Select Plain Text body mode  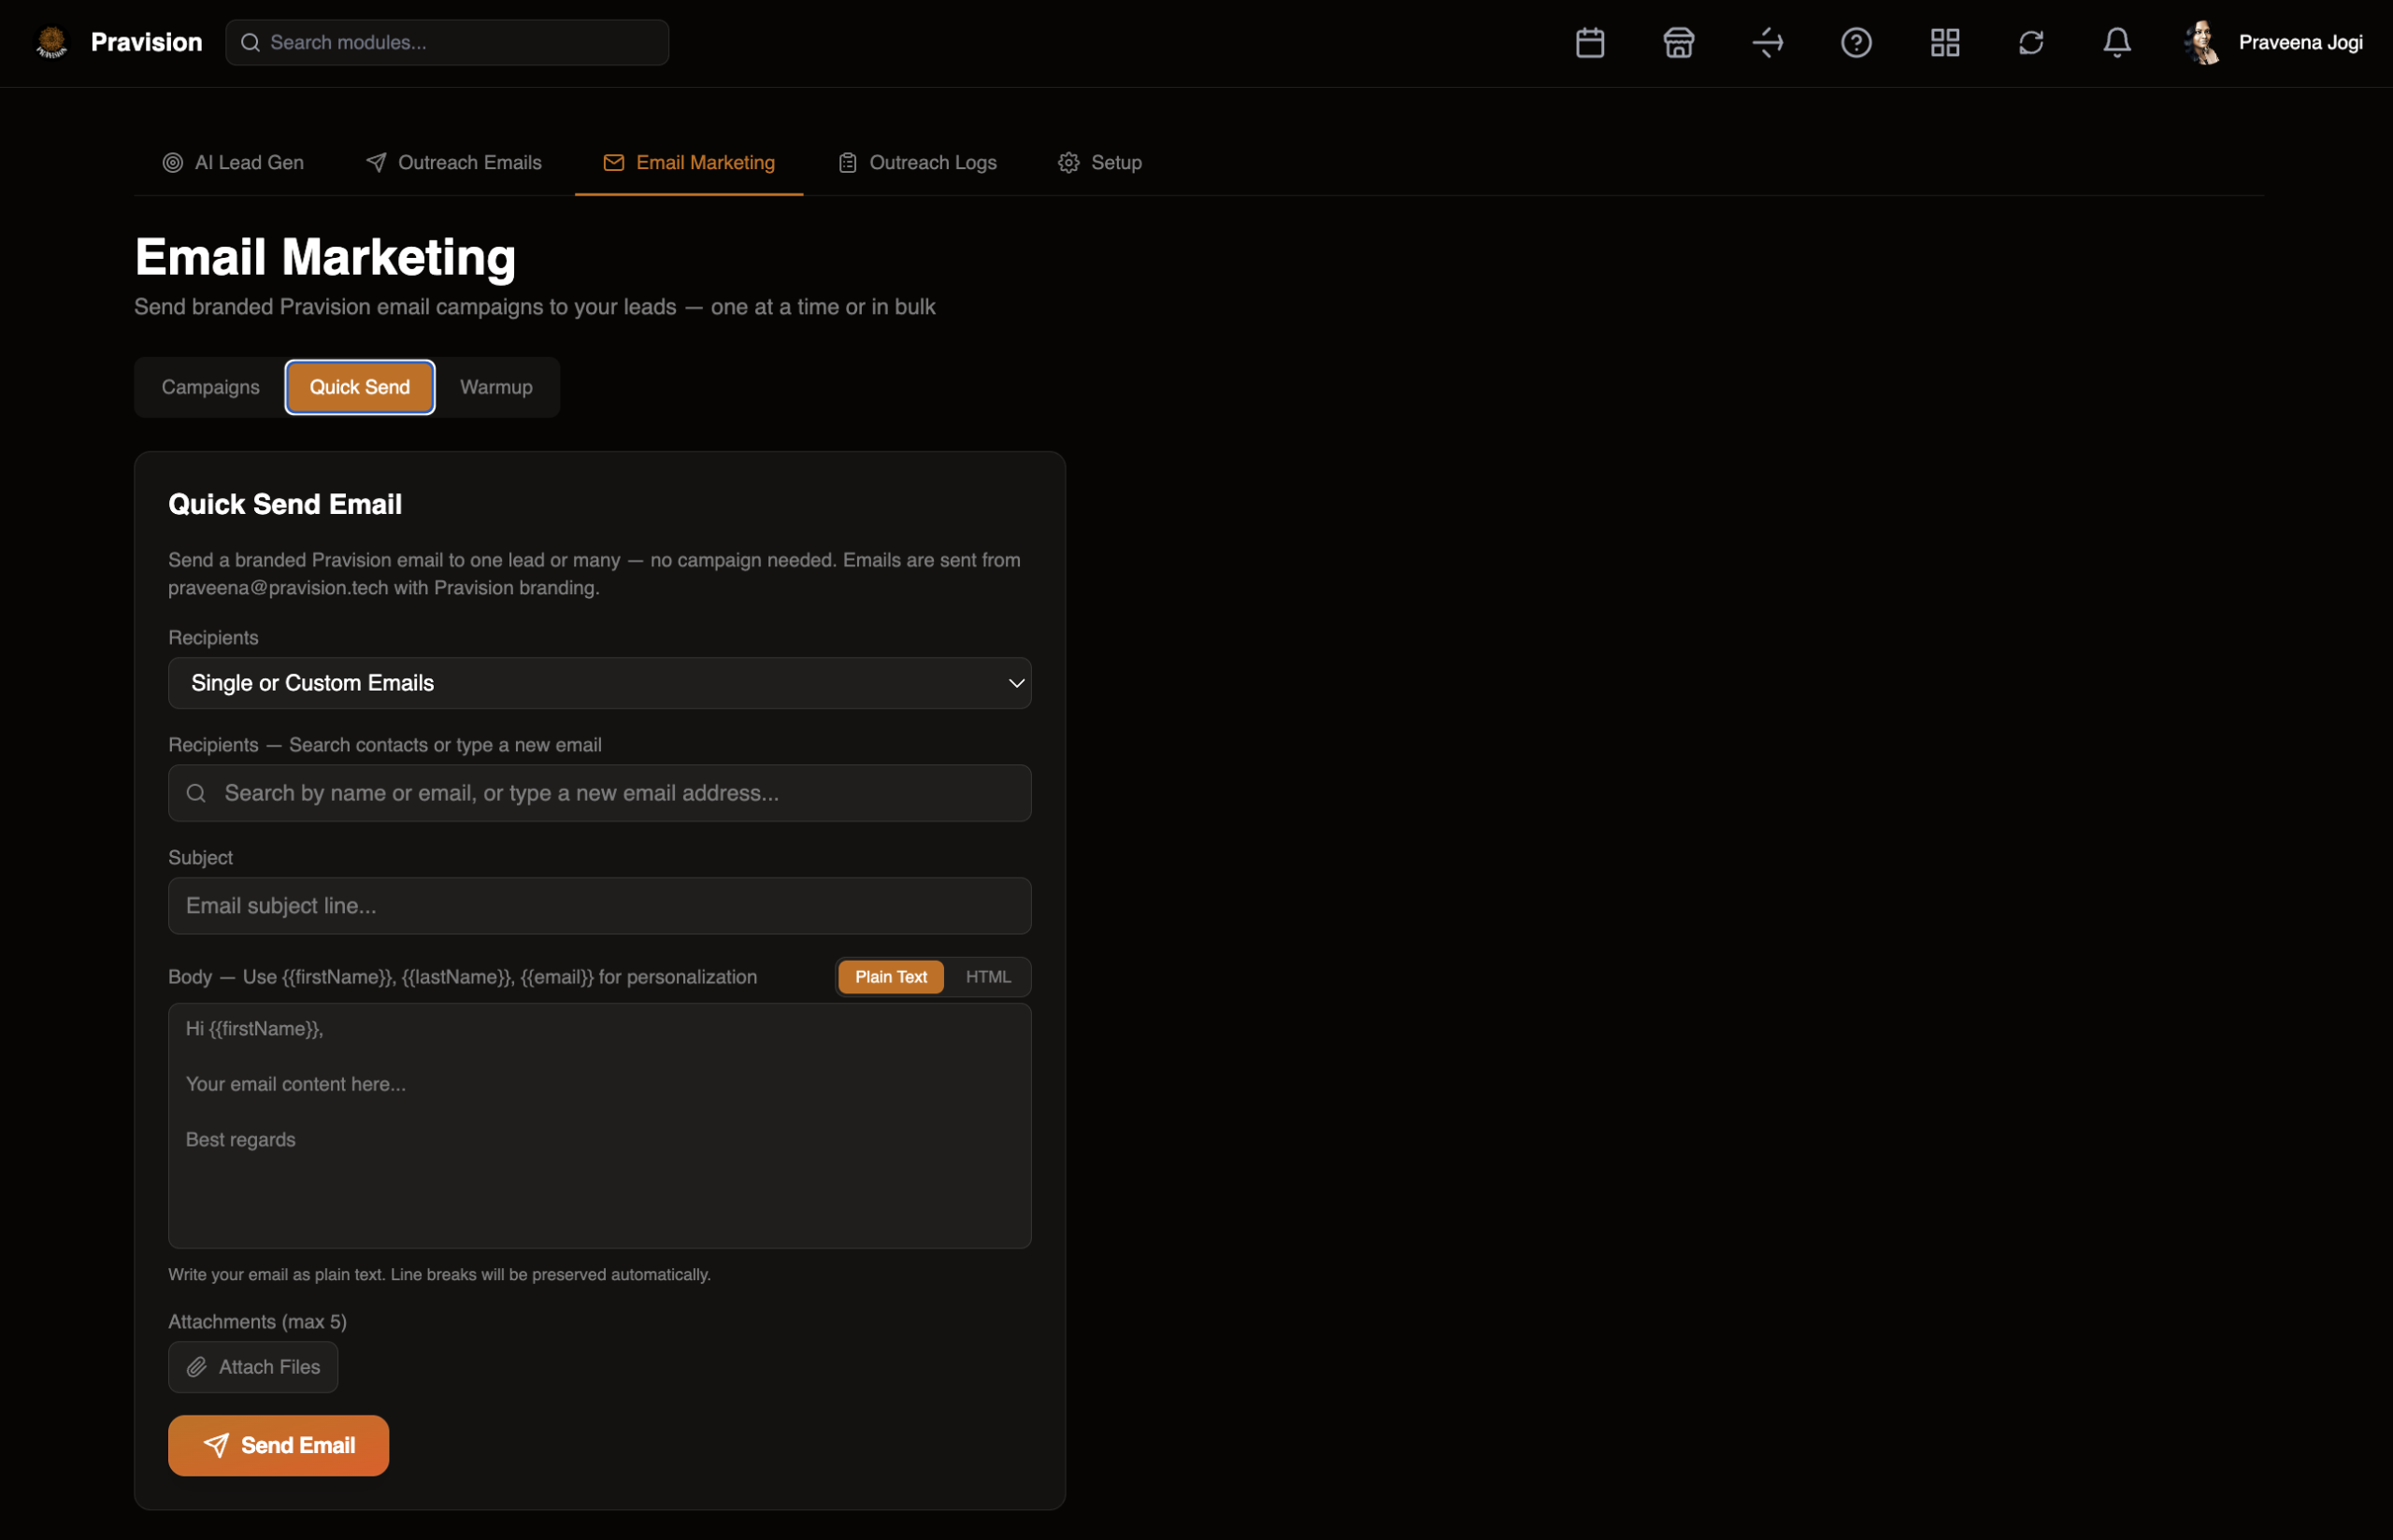click(x=891, y=977)
